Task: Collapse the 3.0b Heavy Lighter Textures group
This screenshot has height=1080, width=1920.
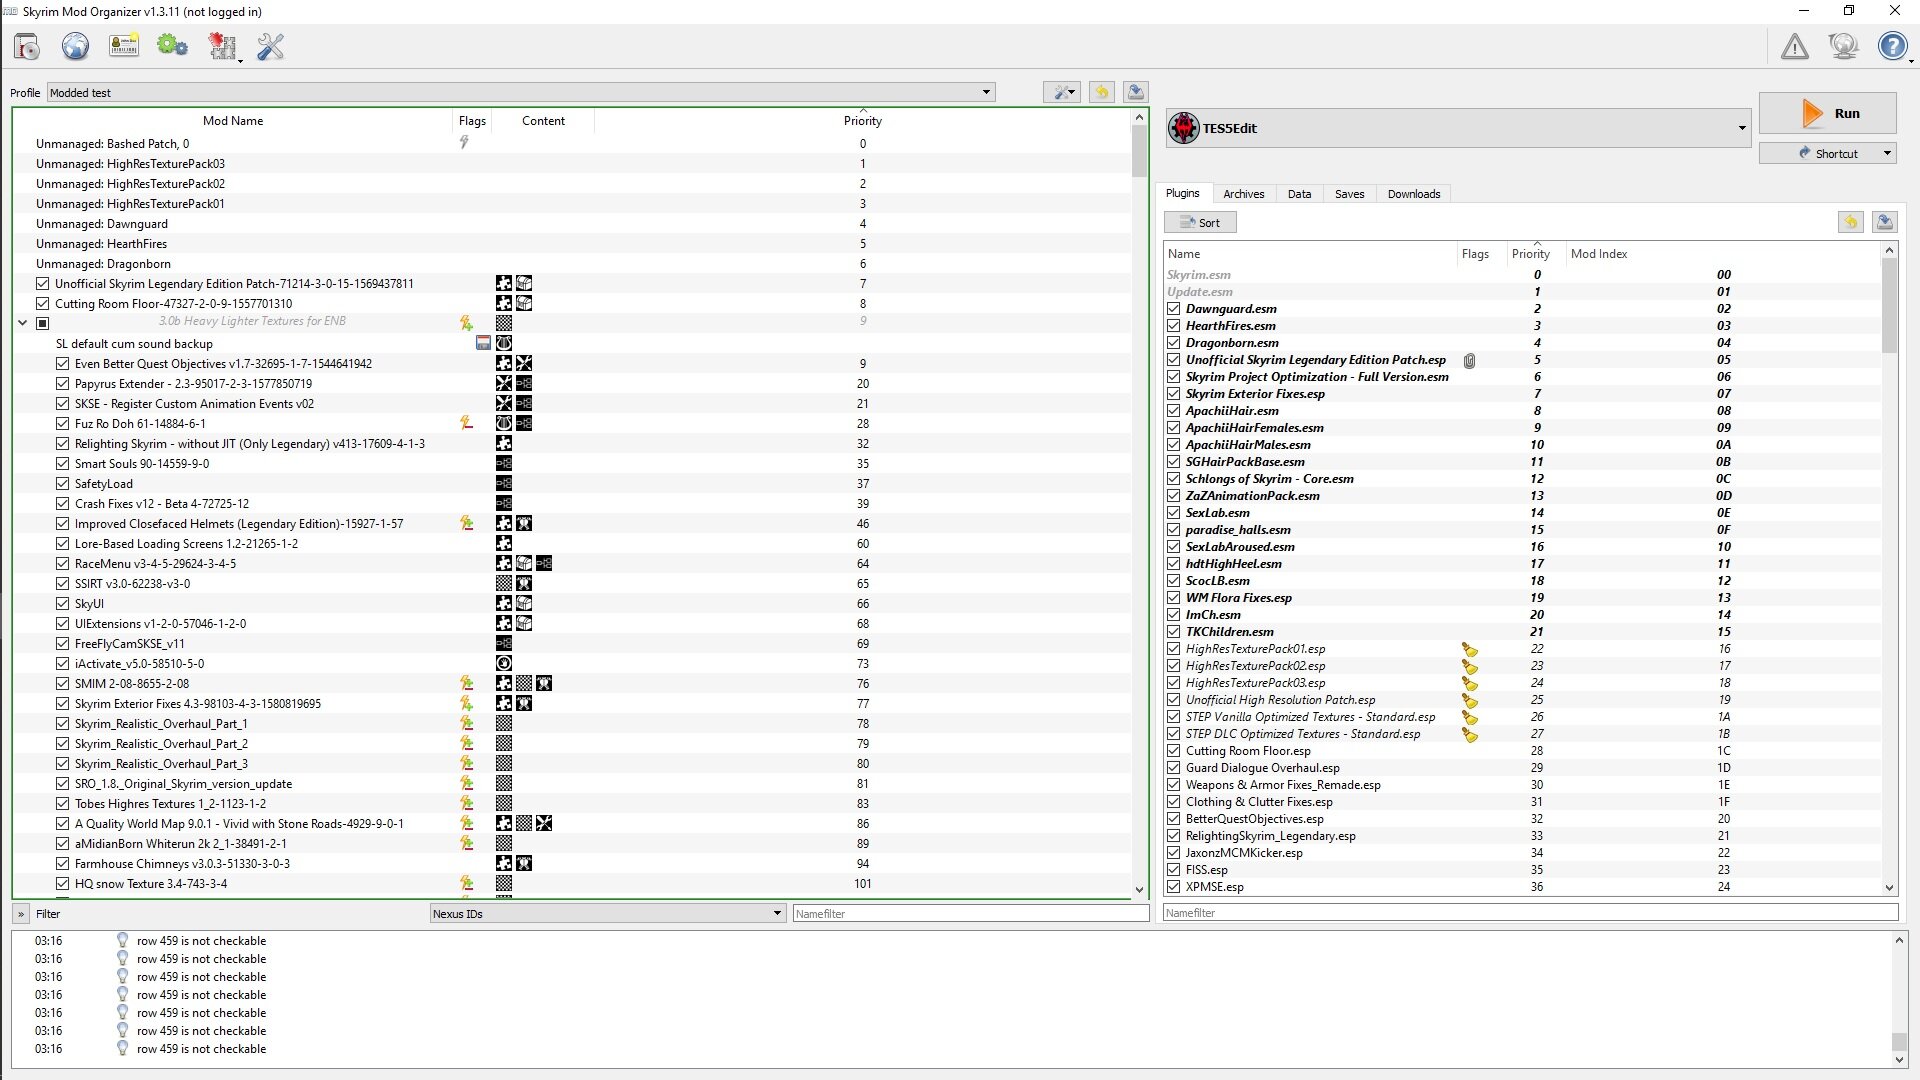Action: coord(22,322)
